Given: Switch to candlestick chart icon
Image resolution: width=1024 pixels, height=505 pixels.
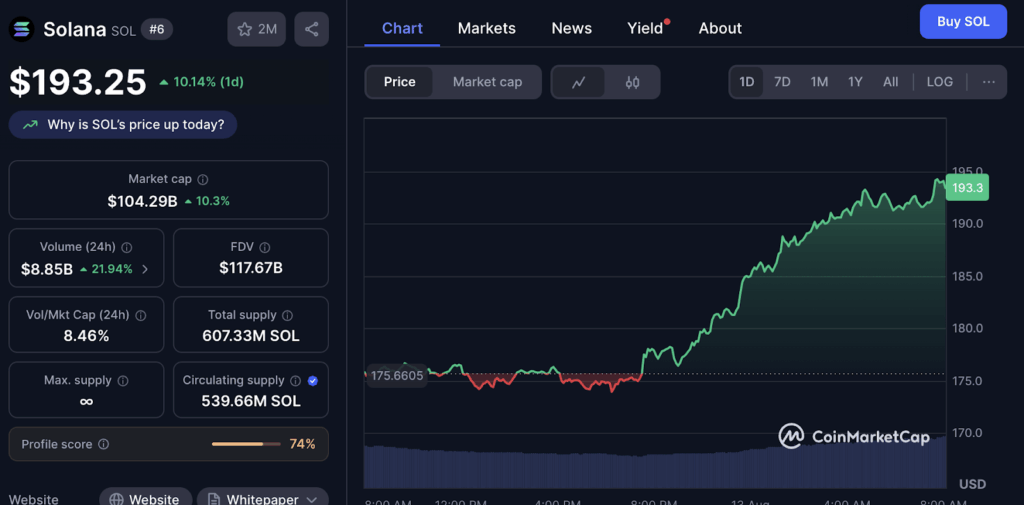Looking at the screenshot, I should pyautogui.click(x=632, y=82).
